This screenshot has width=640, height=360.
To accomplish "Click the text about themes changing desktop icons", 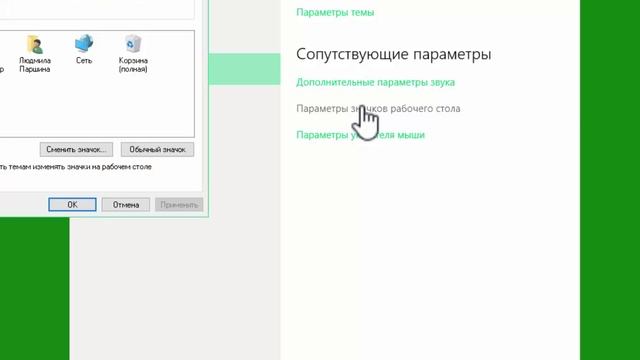I will [x=76, y=167].
